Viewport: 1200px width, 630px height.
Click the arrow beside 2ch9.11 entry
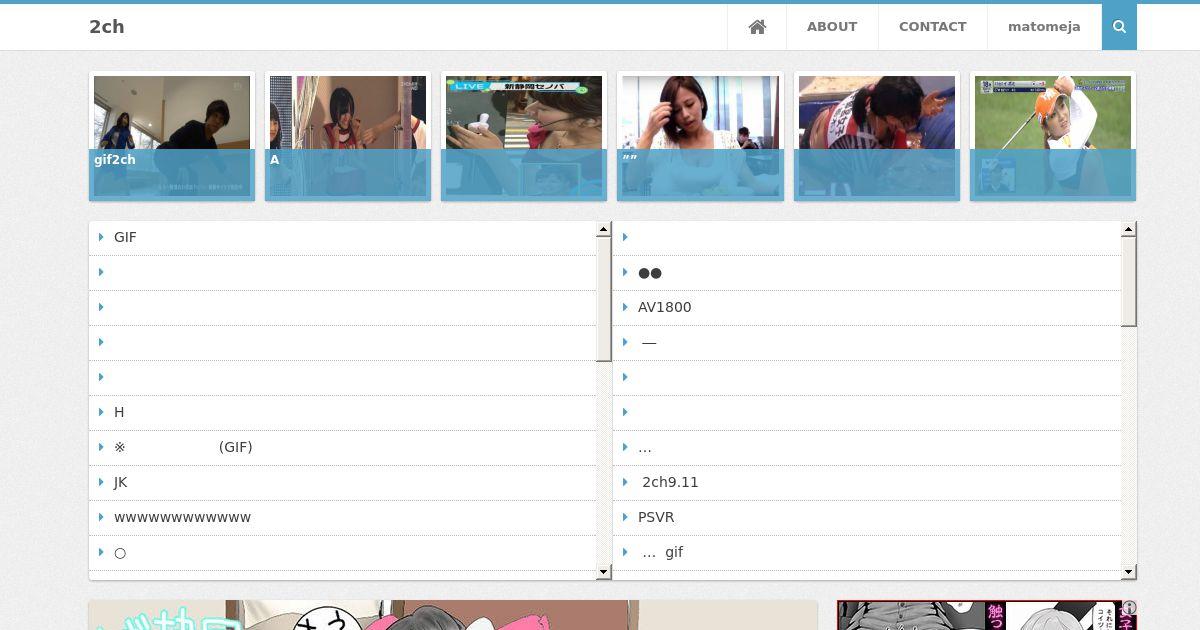tap(625, 482)
